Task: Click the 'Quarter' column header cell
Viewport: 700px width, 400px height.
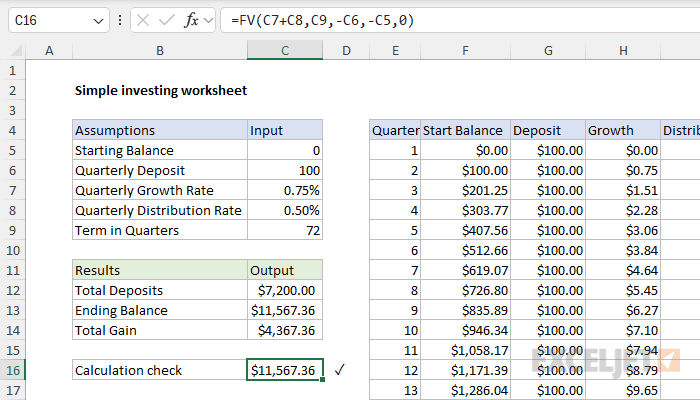Action: (x=395, y=130)
